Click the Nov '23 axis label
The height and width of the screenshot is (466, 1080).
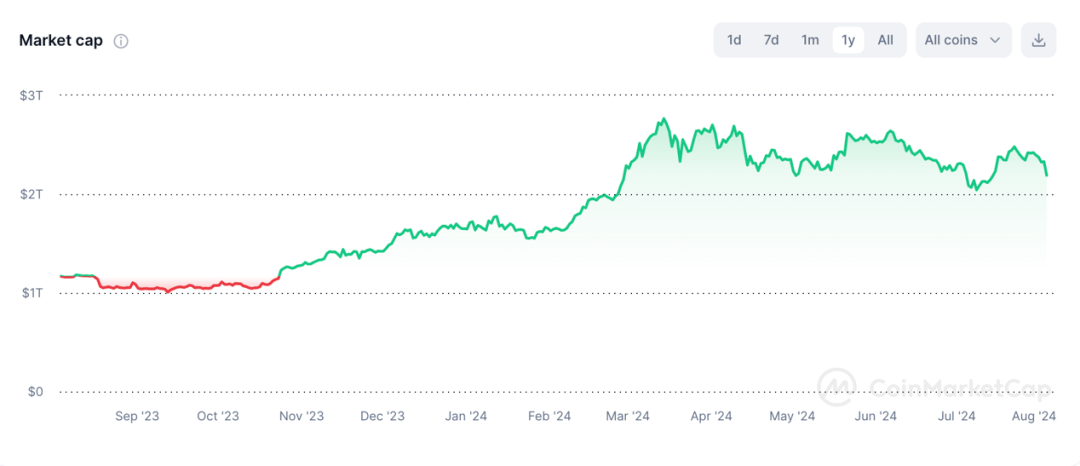point(301,416)
